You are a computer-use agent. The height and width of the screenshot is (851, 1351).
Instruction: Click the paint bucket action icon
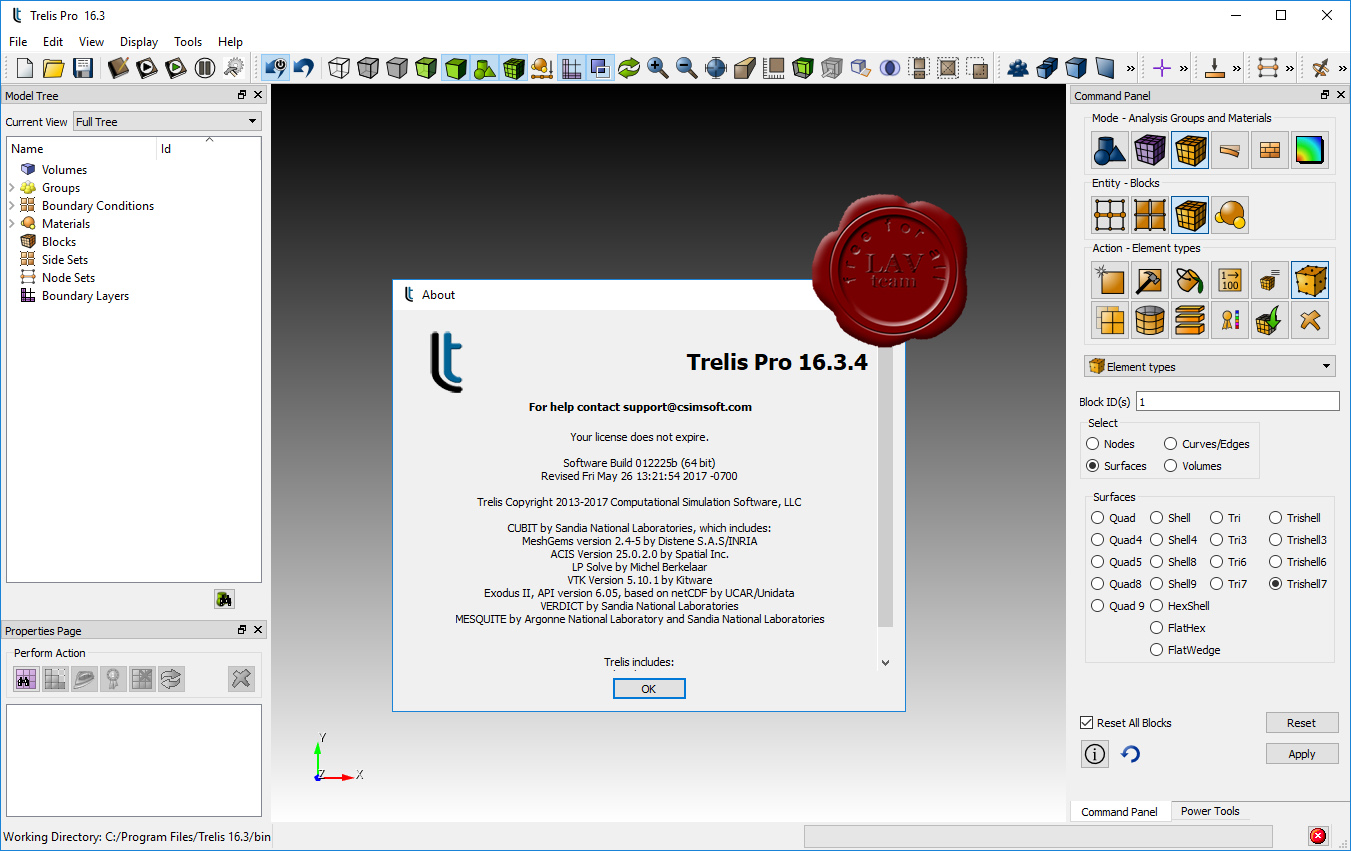click(1190, 280)
